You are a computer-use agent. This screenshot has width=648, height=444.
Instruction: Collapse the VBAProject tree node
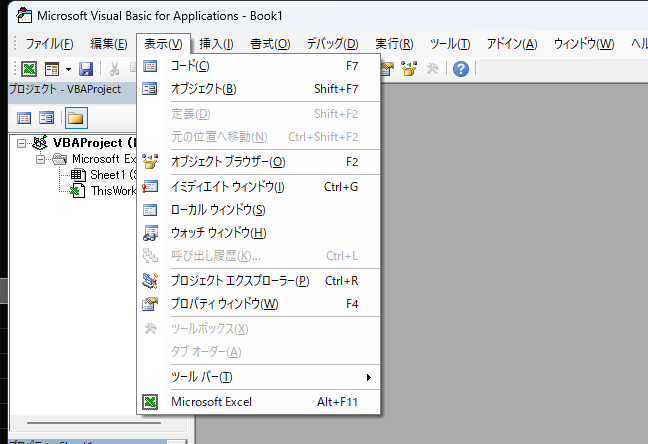tap(21, 143)
